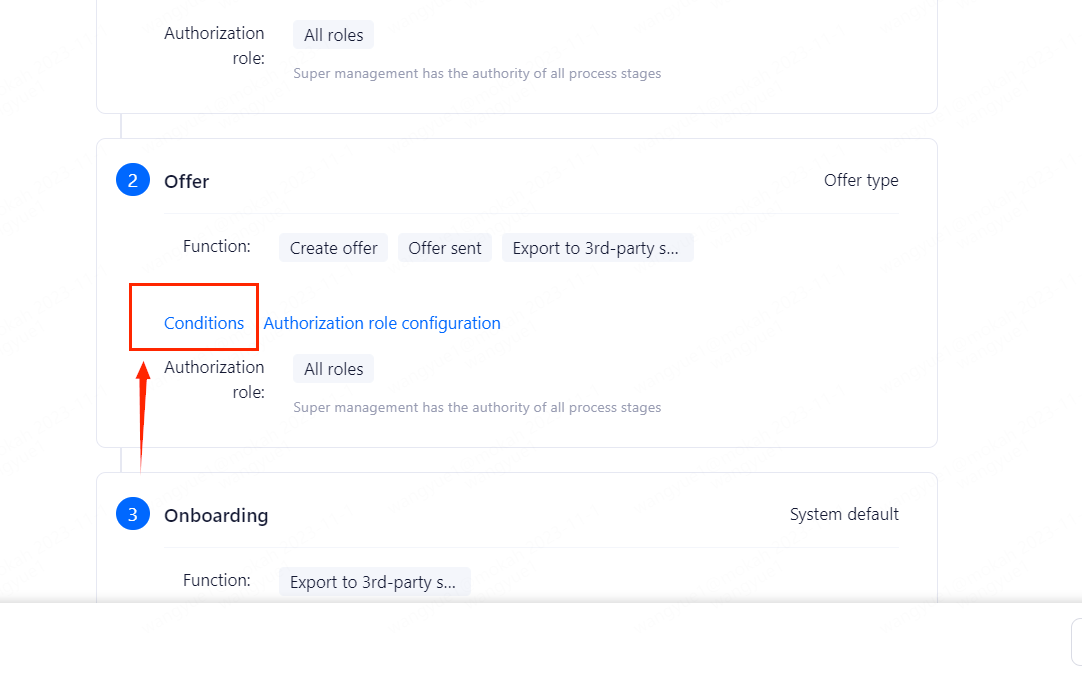Click the blue step 2 circle icon

(132, 181)
